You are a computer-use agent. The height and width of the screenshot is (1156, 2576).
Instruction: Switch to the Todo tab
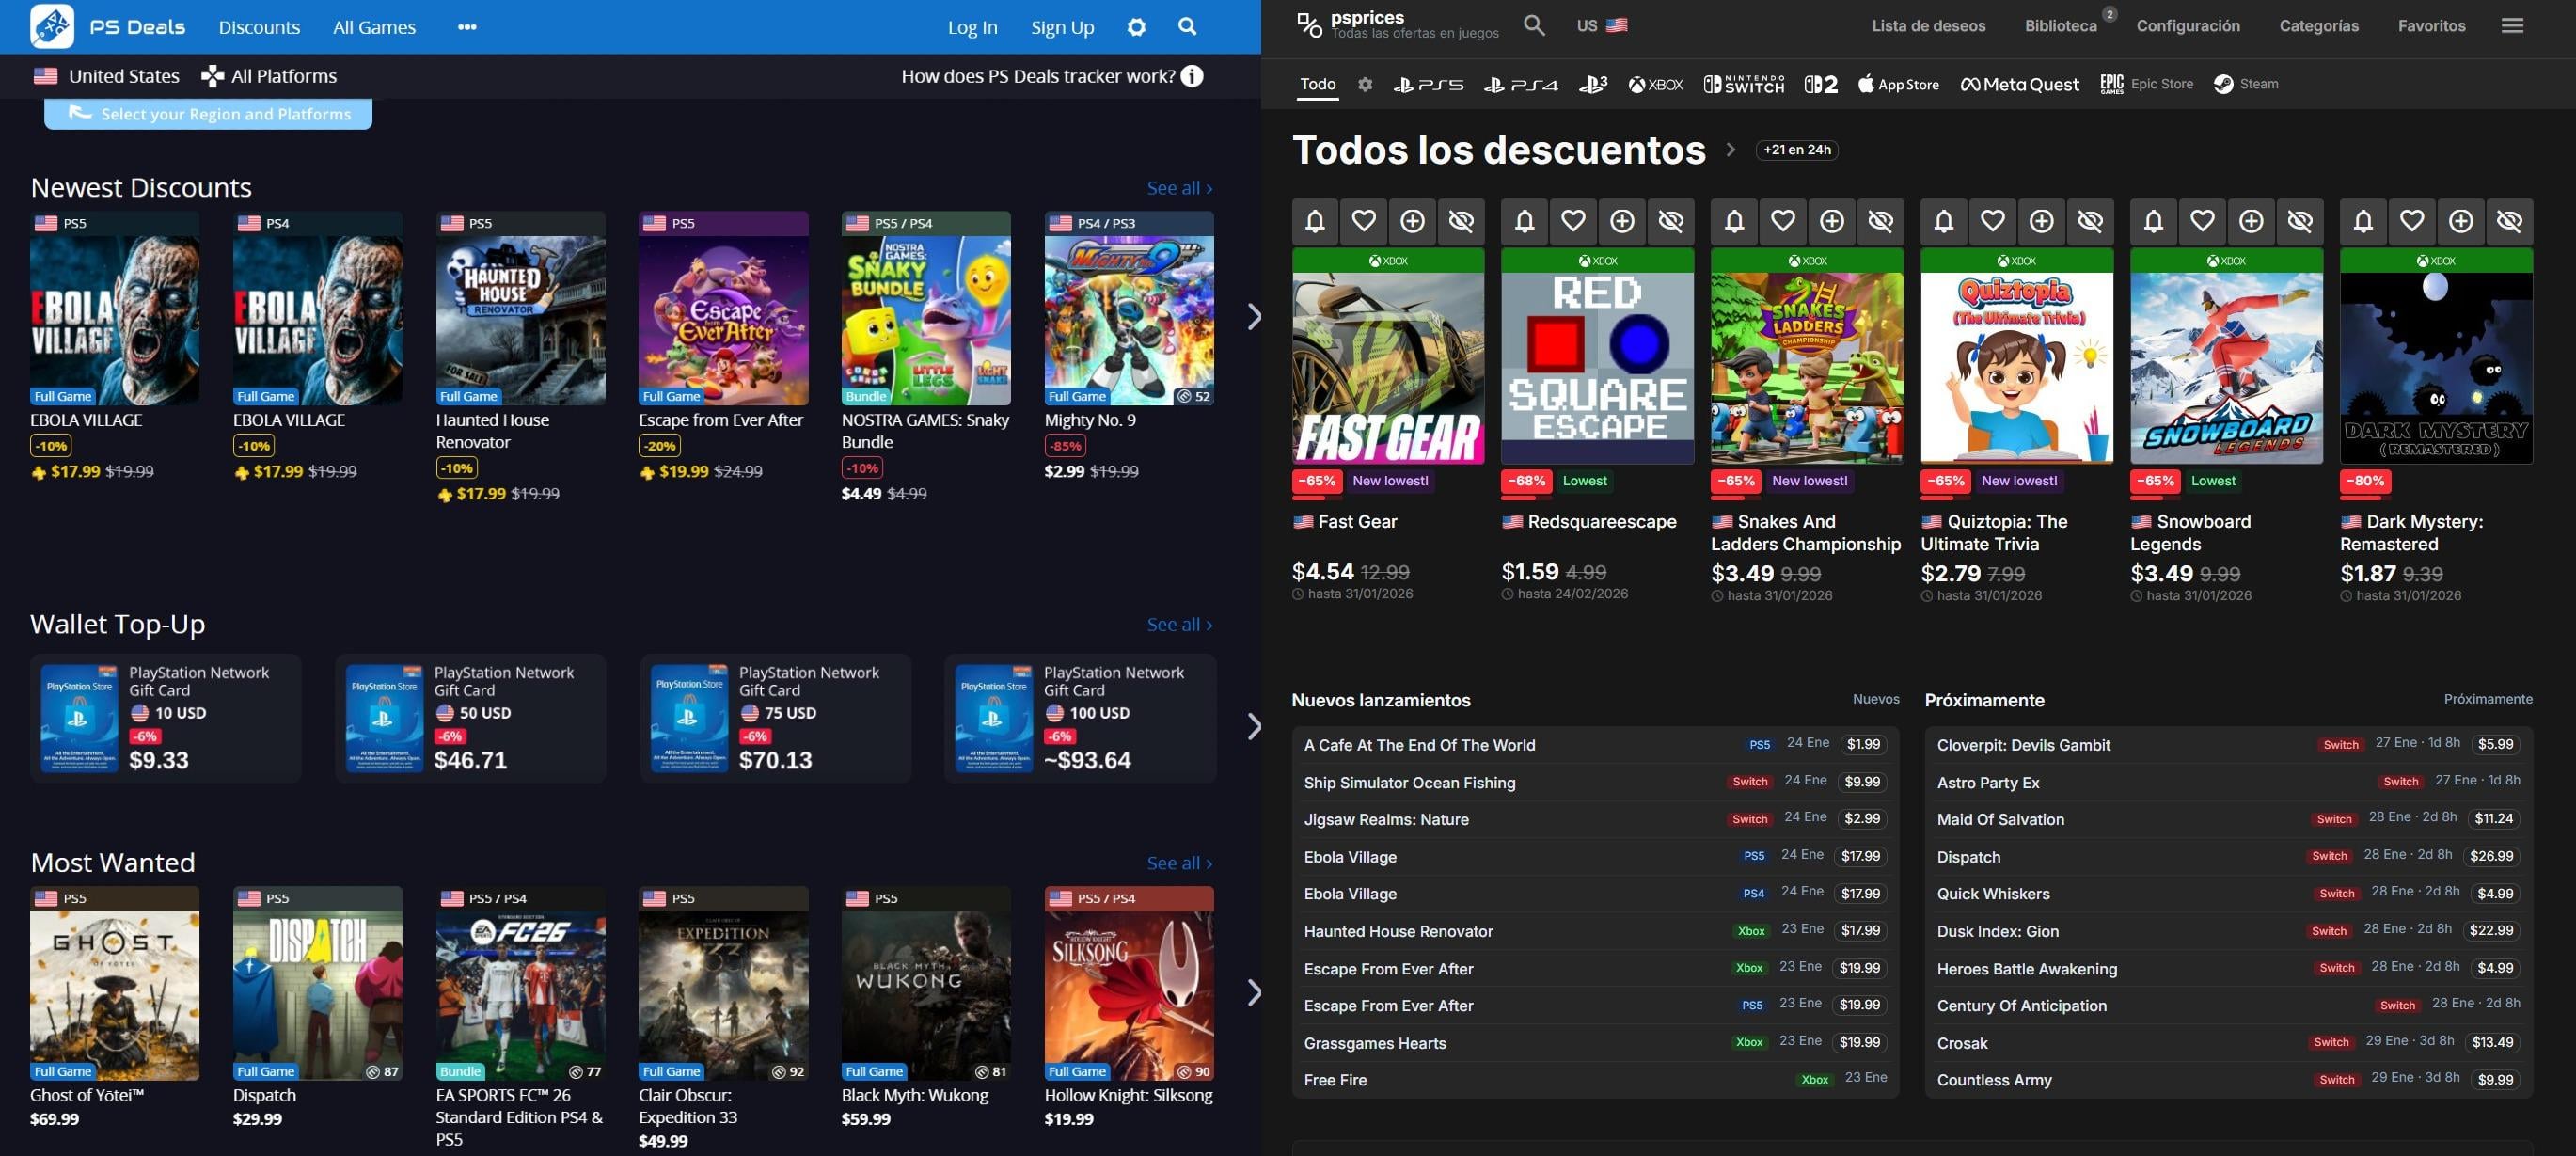[x=1317, y=84]
